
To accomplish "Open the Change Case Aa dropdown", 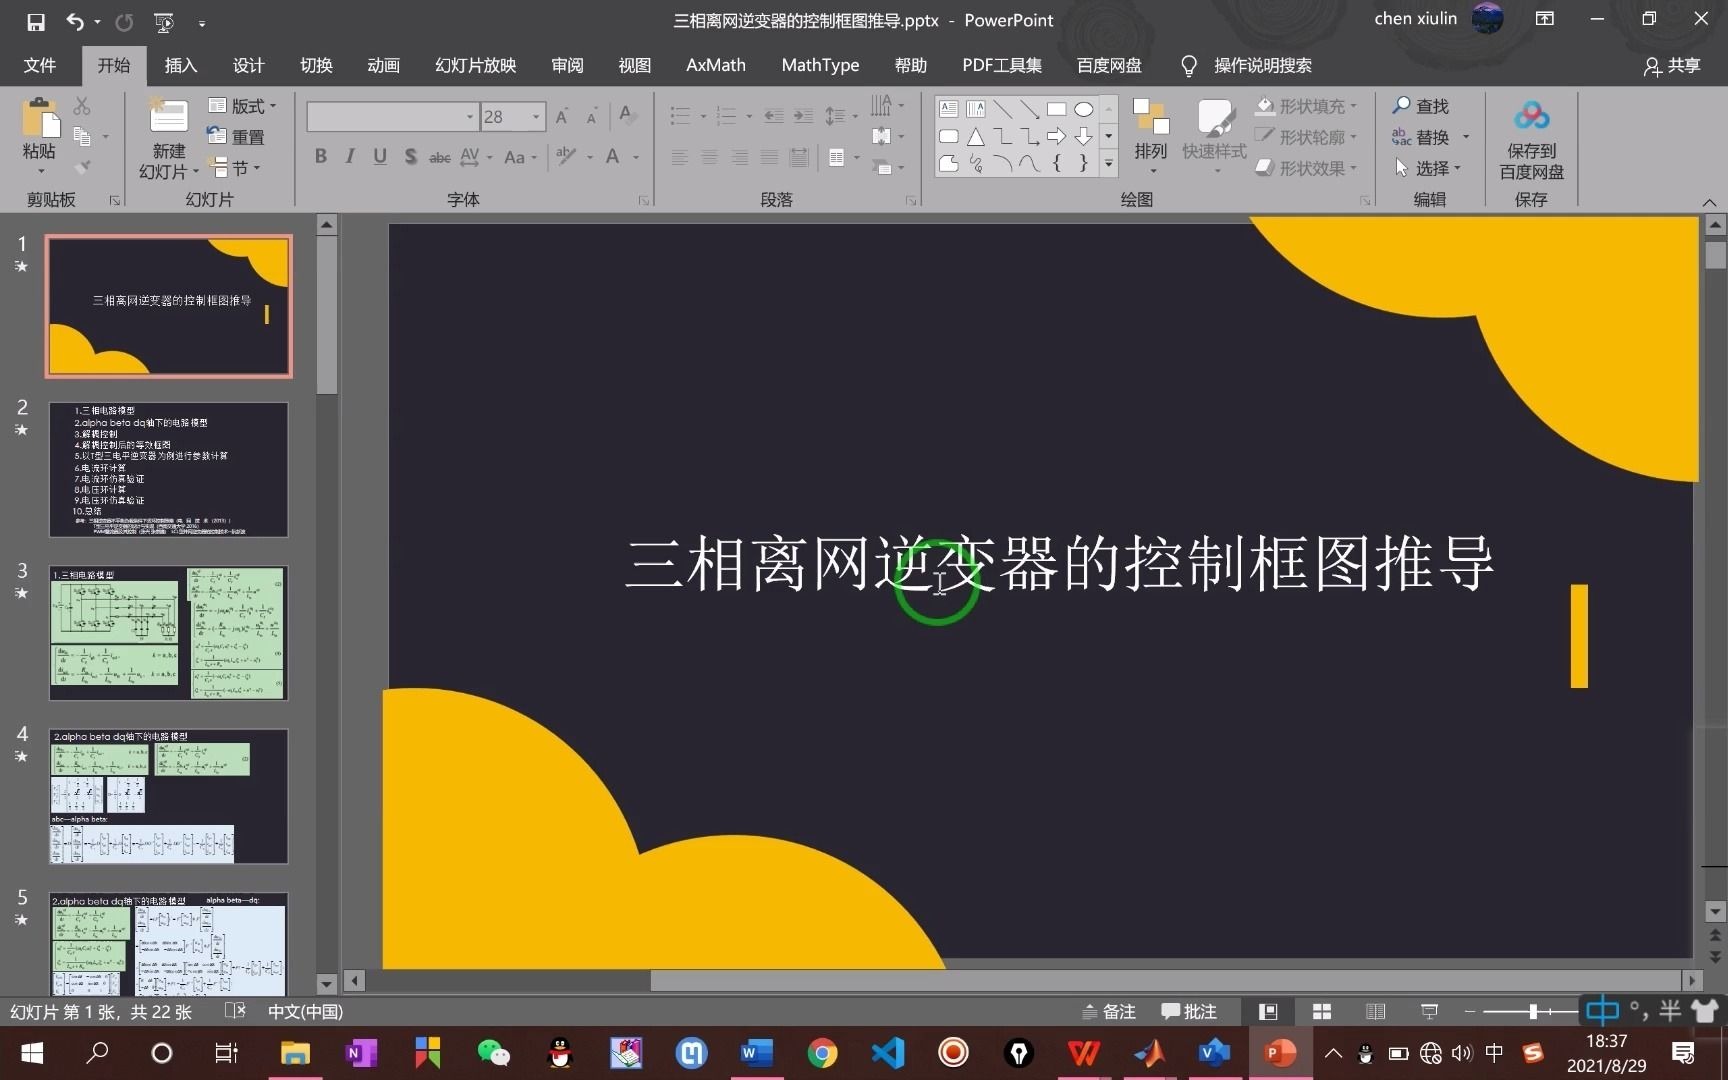I will point(520,157).
